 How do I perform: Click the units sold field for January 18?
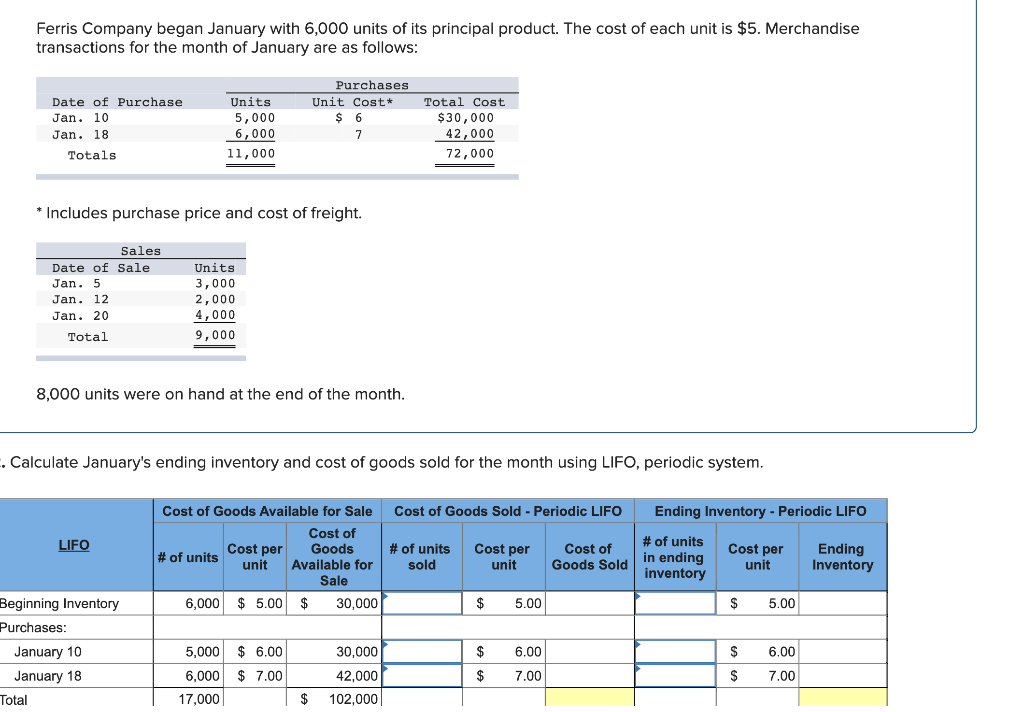click(421, 675)
